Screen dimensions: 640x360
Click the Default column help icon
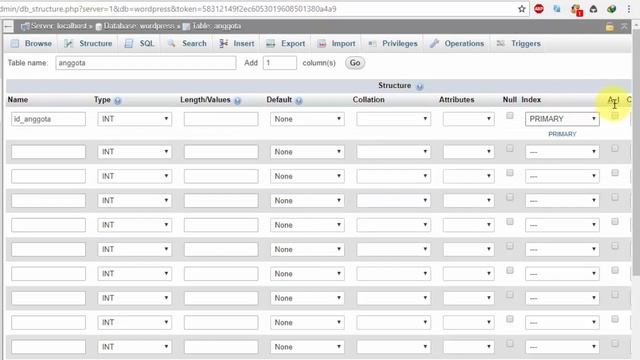point(299,100)
